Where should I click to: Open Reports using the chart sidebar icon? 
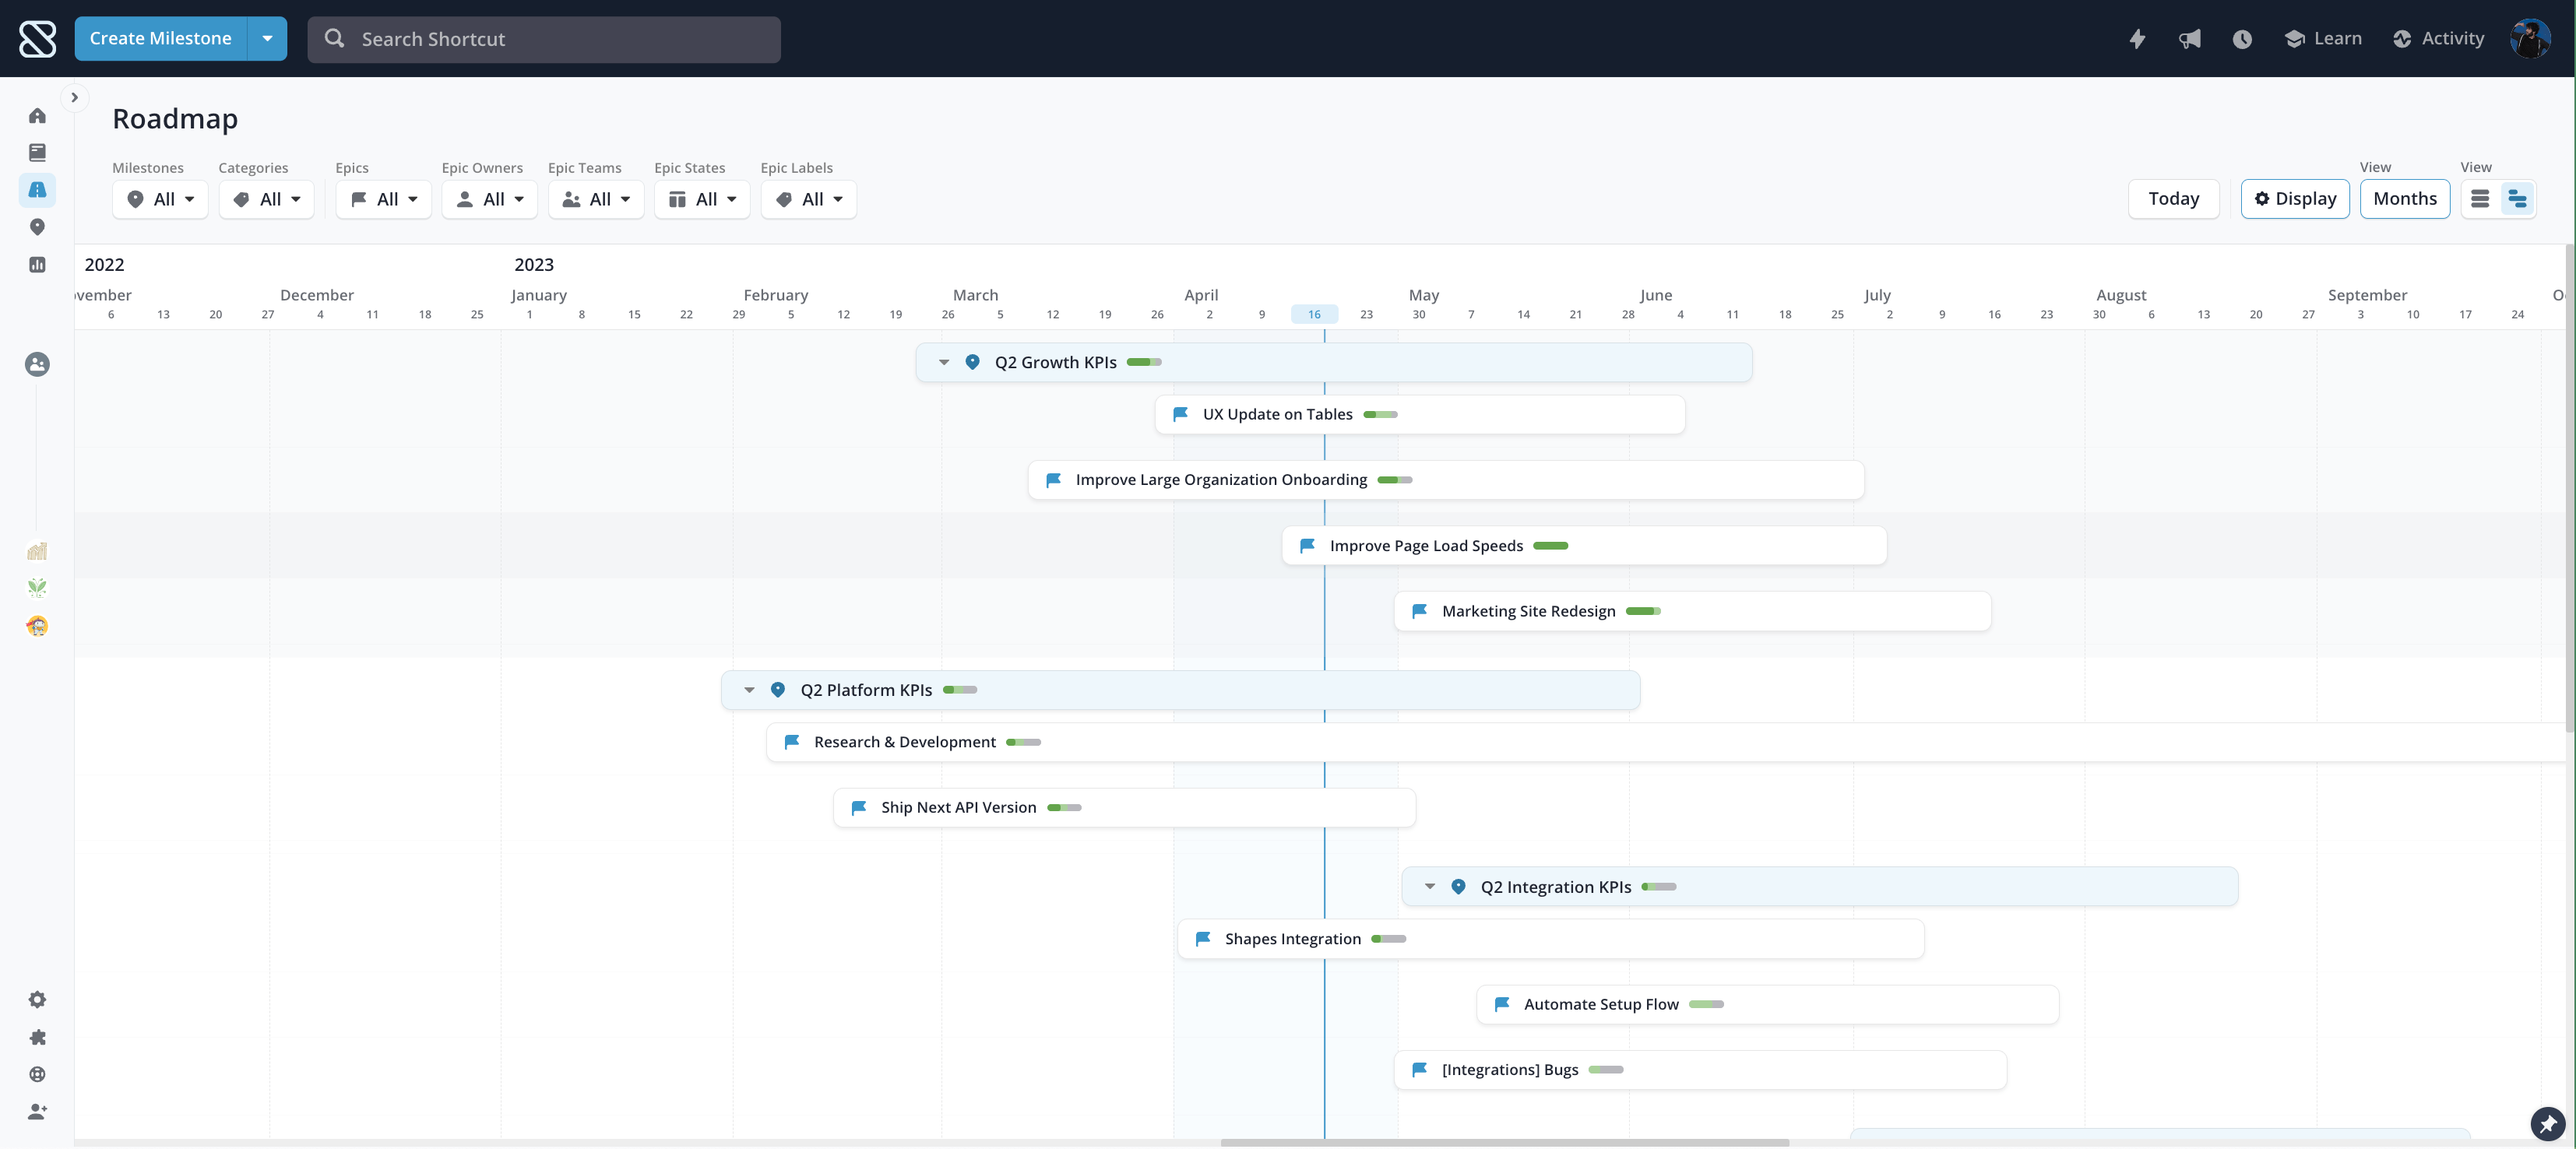click(x=37, y=264)
